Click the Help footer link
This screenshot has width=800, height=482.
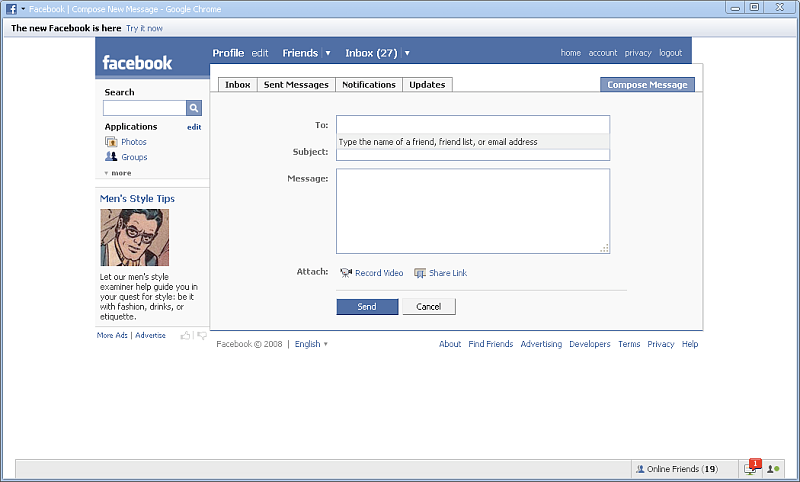(x=690, y=344)
